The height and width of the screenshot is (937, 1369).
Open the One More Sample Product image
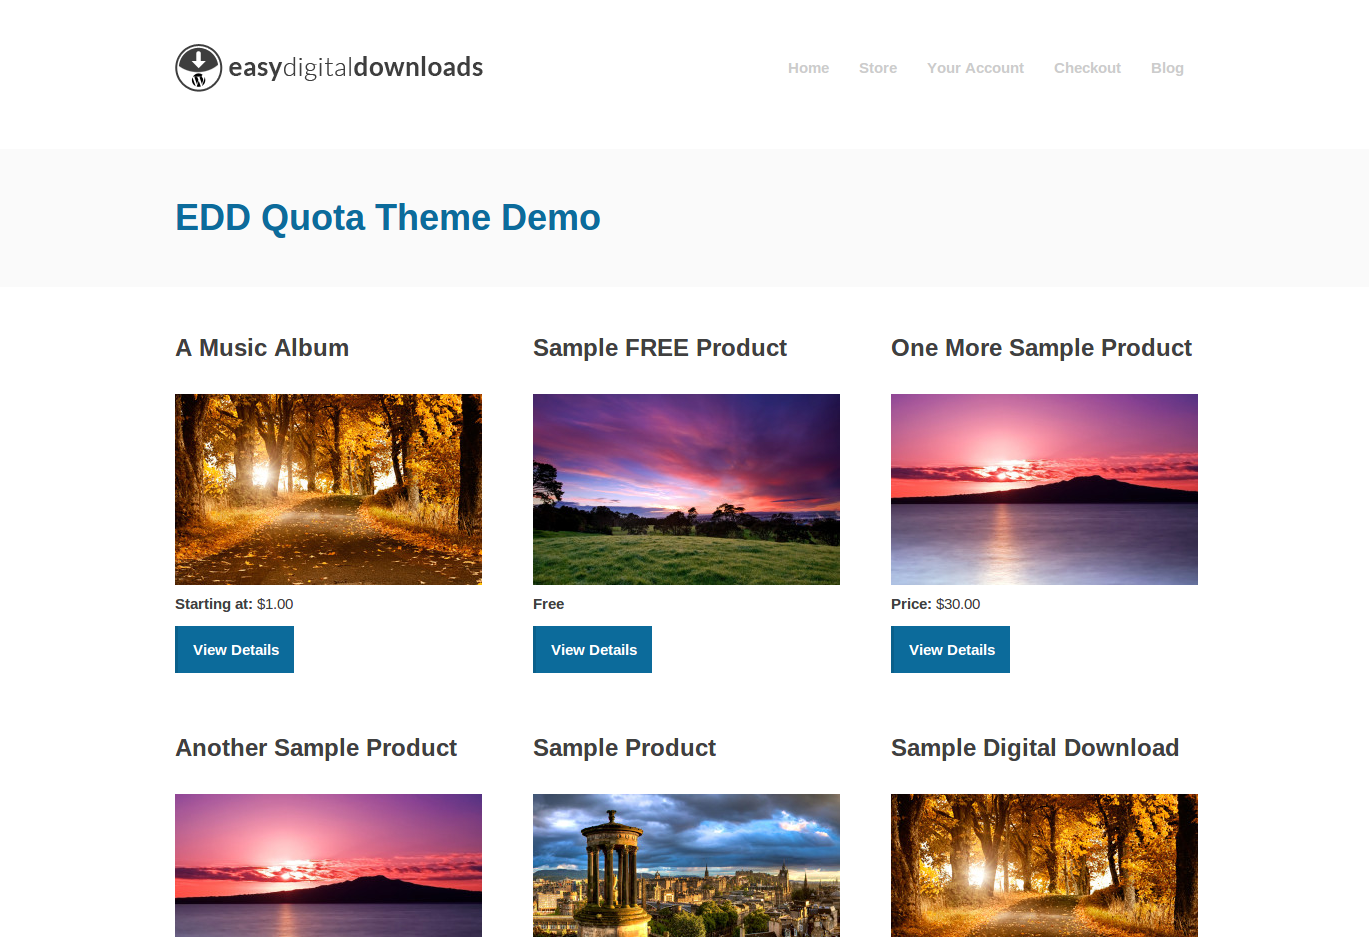tap(1044, 489)
